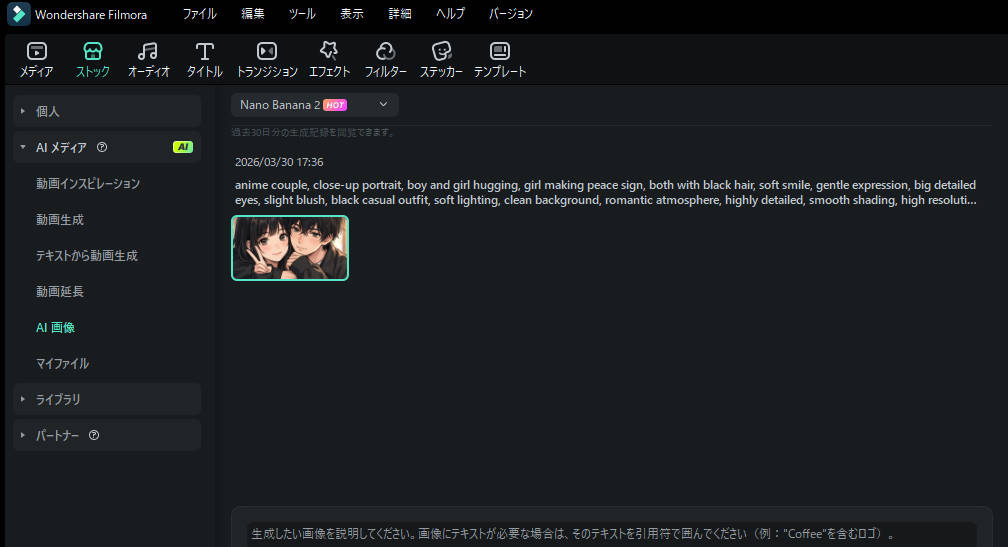Expand the 個人 section

coord(23,111)
